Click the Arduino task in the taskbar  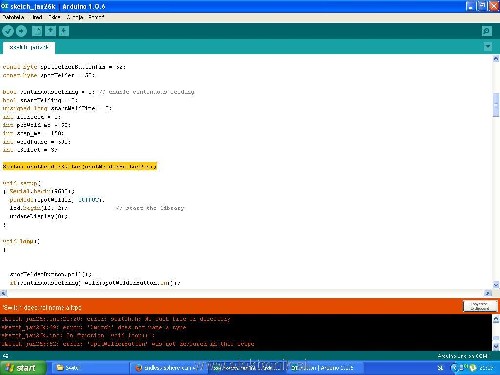tap(322, 368)
